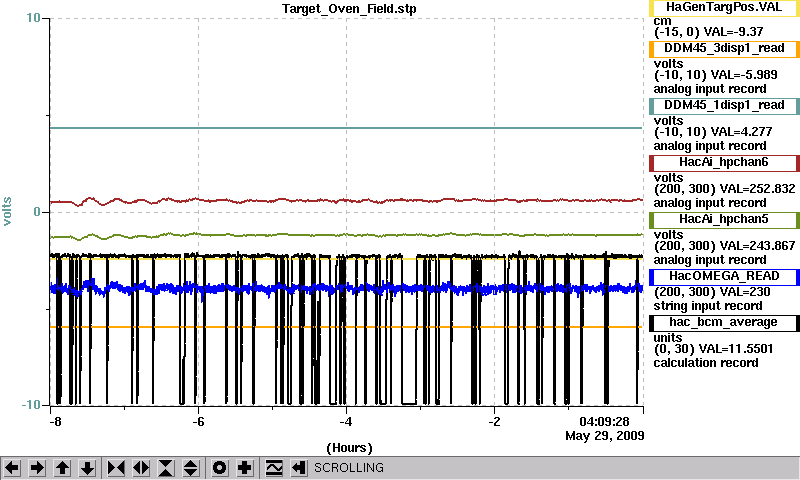Click the 'string input record' description text
The height and width of the screenshot is (480, 800).
pyautogui.click(x=708, y=306)
